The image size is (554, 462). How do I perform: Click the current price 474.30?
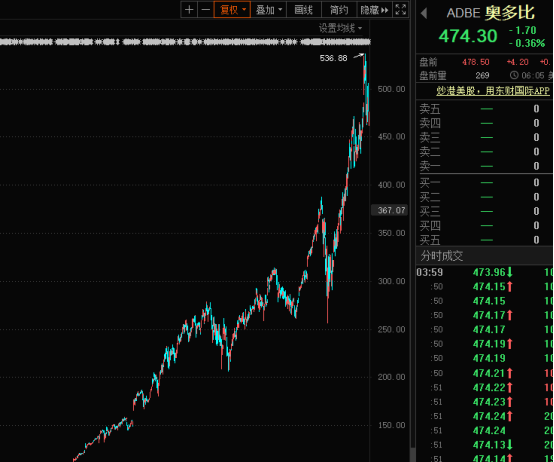[x=468, y=36]
